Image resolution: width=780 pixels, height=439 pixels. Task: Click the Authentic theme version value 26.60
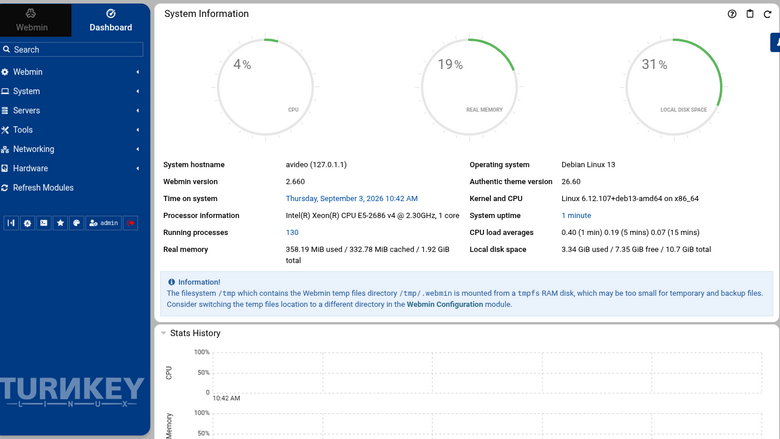(x=571, y=181)
